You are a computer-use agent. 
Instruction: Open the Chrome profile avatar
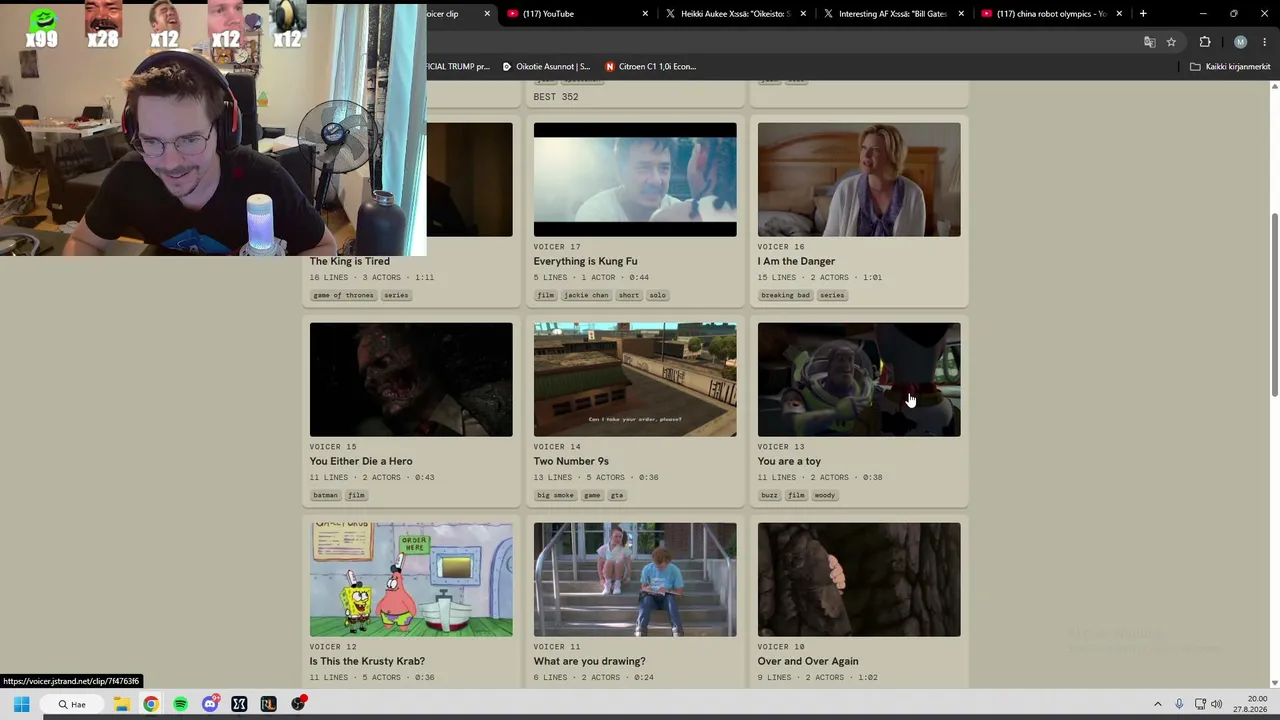coord(1240,42)
